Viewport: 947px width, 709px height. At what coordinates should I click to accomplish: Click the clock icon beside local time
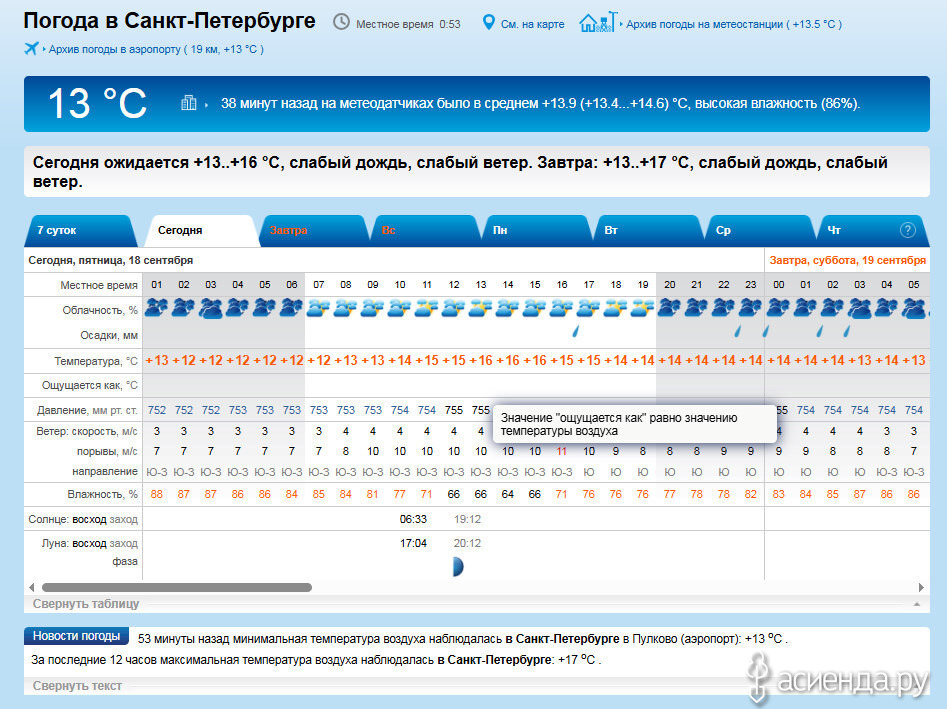click(x=341, y=22)
